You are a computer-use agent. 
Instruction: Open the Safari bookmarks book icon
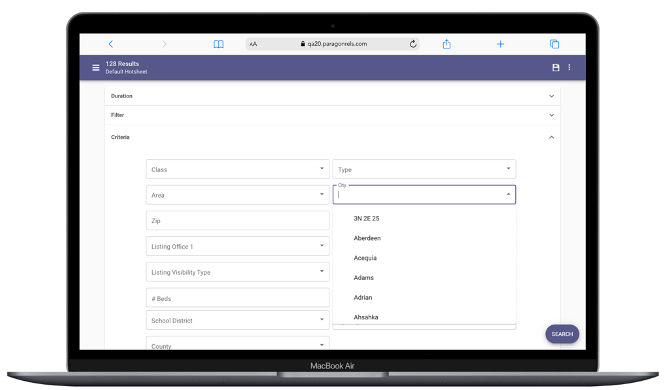218,44
